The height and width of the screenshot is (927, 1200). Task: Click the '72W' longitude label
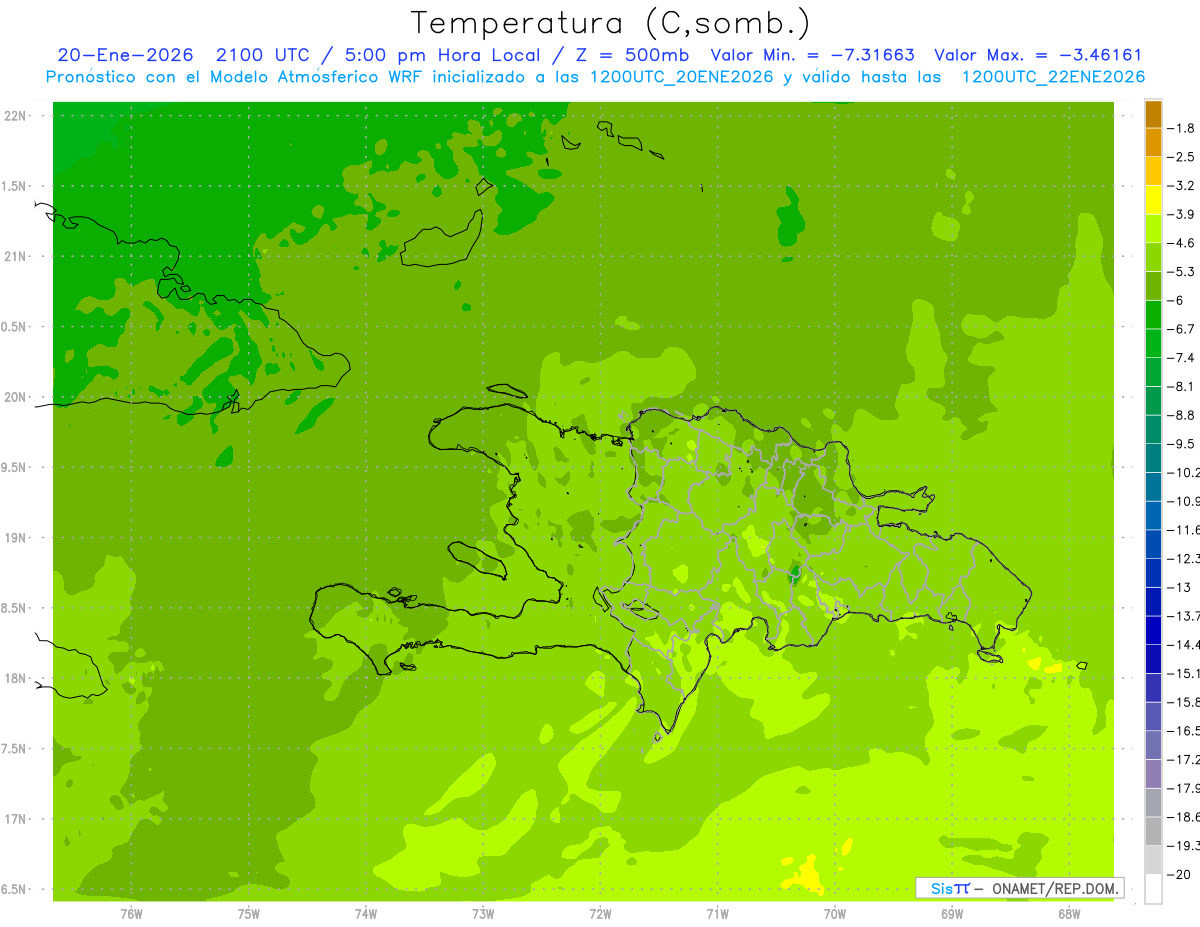tap(600, 915)
